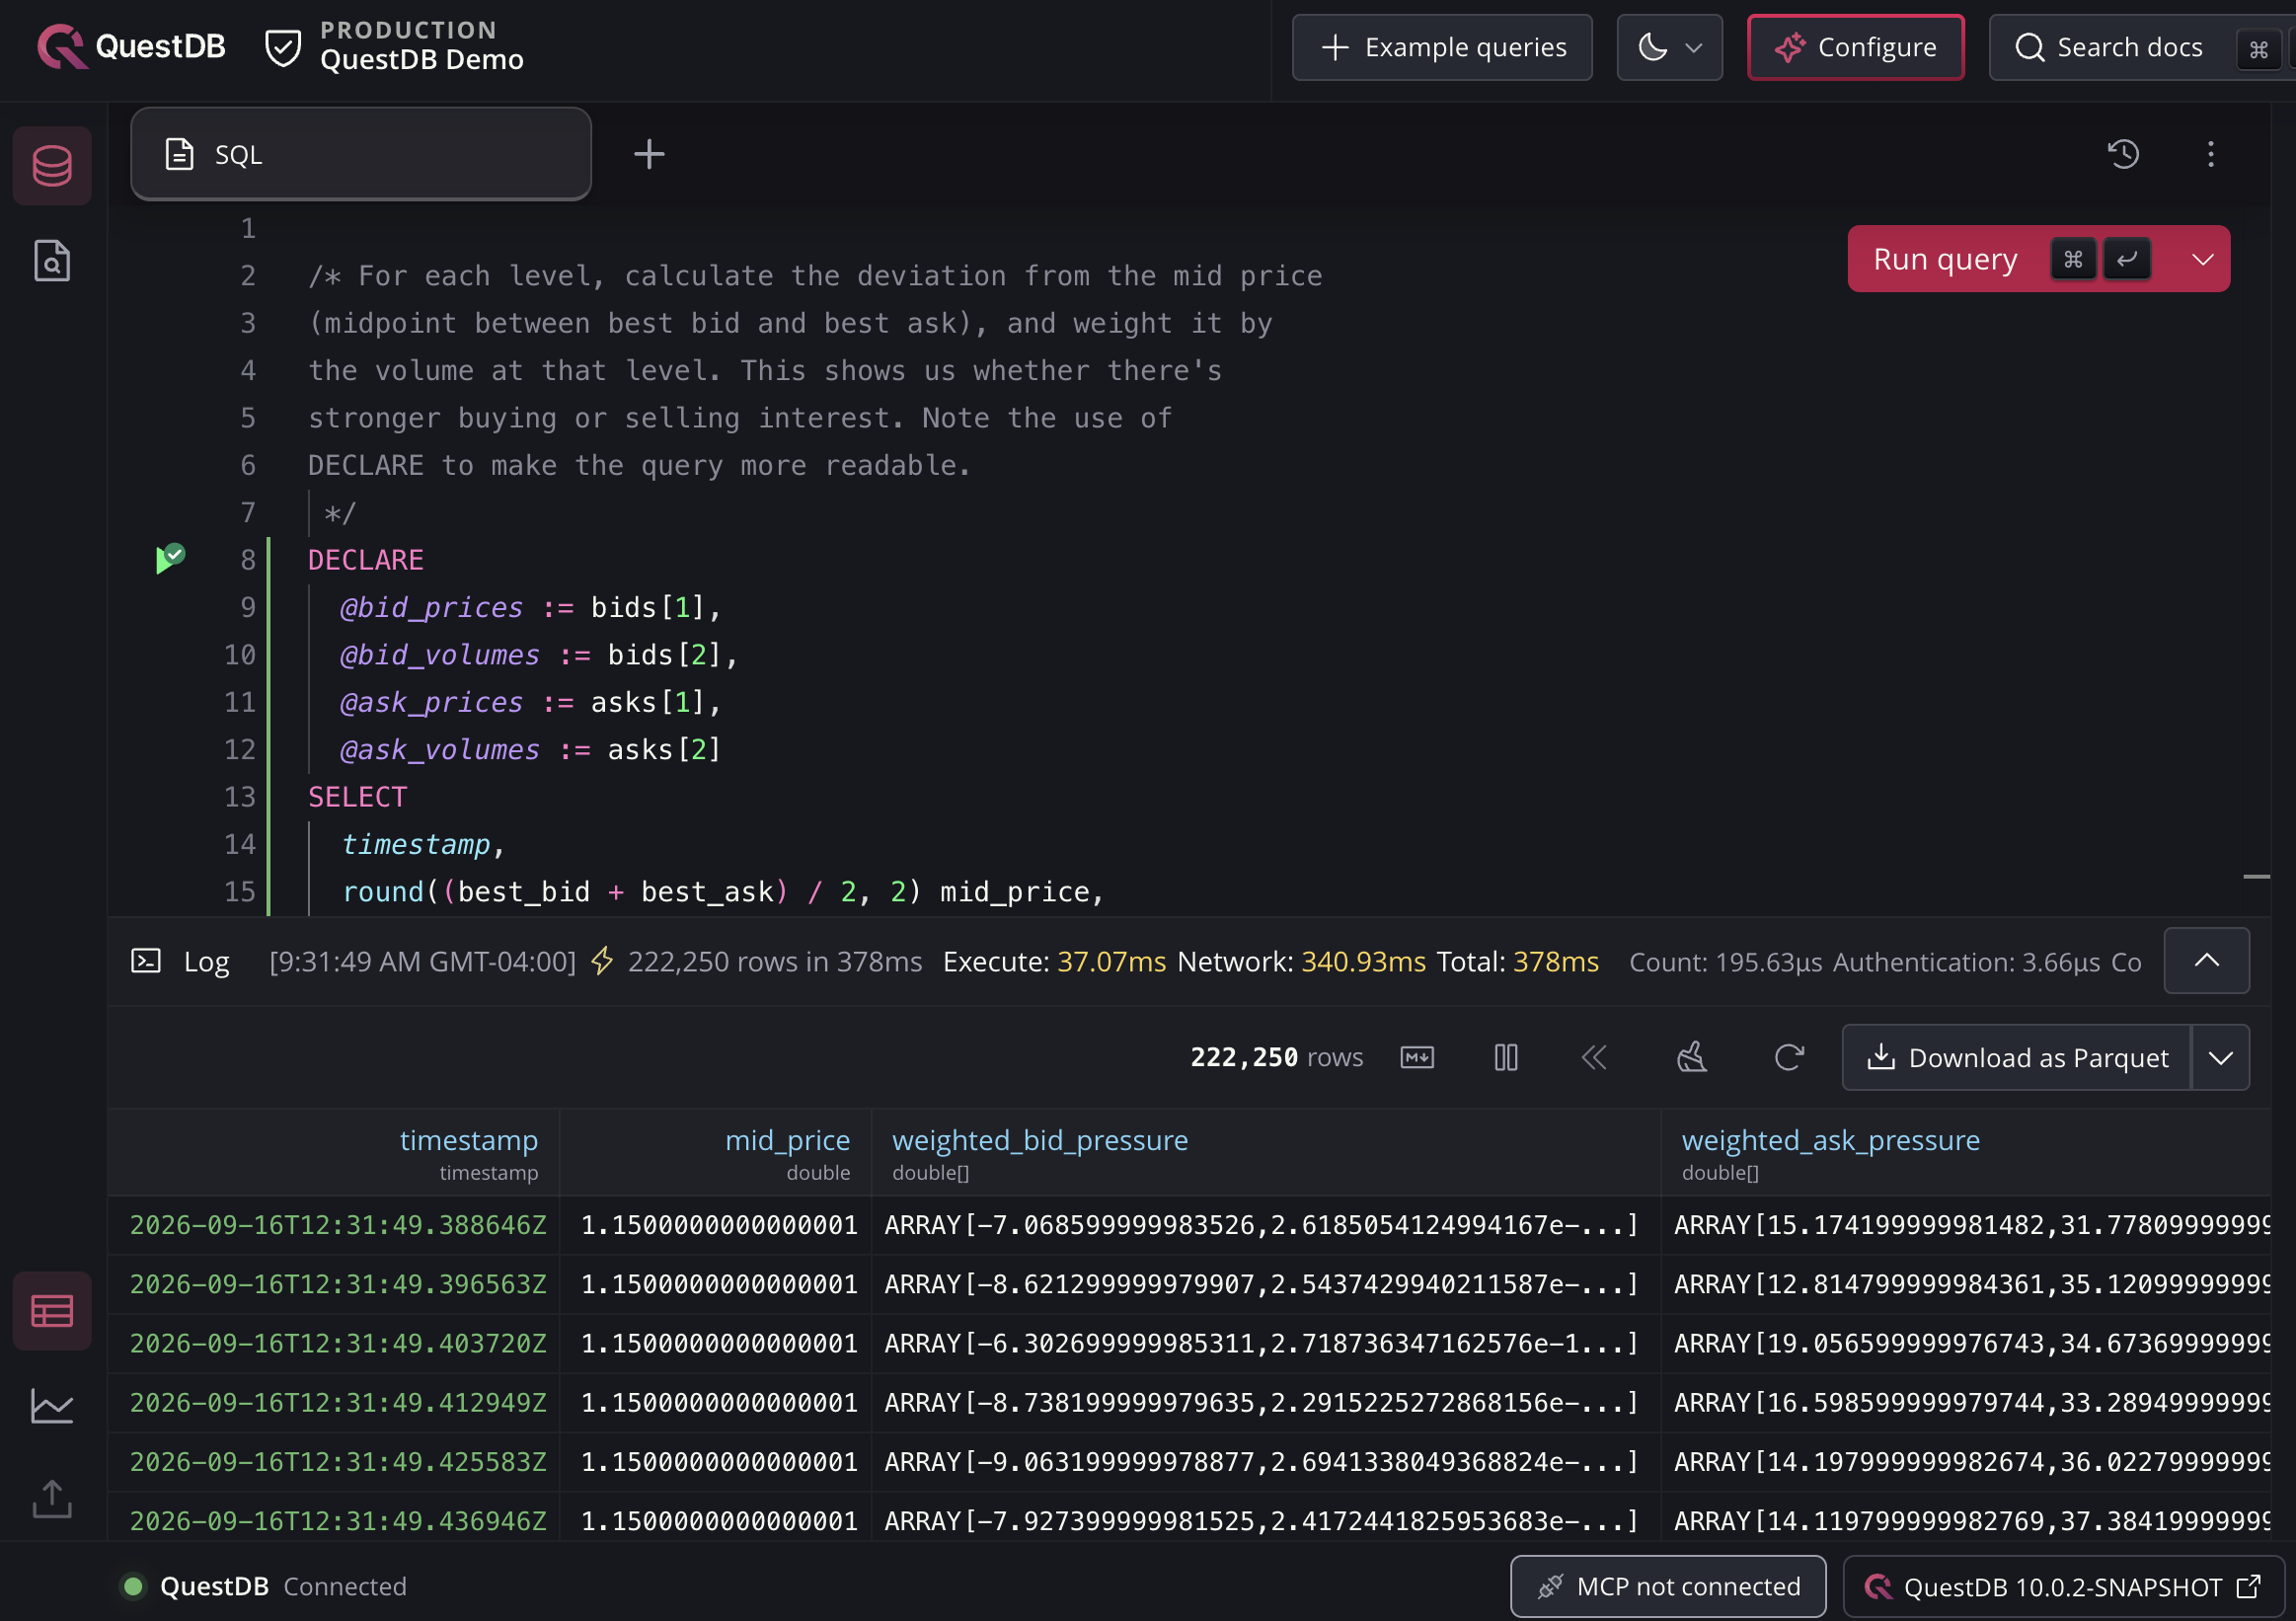Expand the Download format dropdown arrow
The width and height of the screenshot is (2296, 1621).
2221,1057
